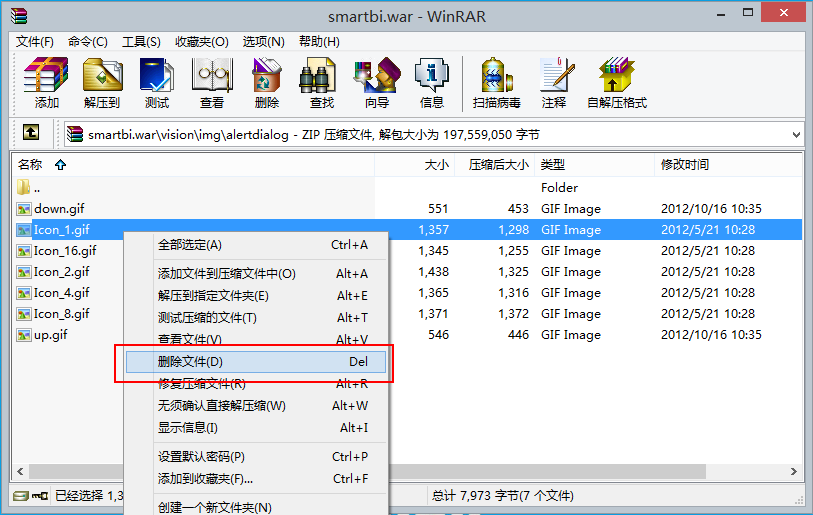Screen dimensions: 813x515
Task: Select the Icon_16.gif file name
Action: click(x=65, y=251)
